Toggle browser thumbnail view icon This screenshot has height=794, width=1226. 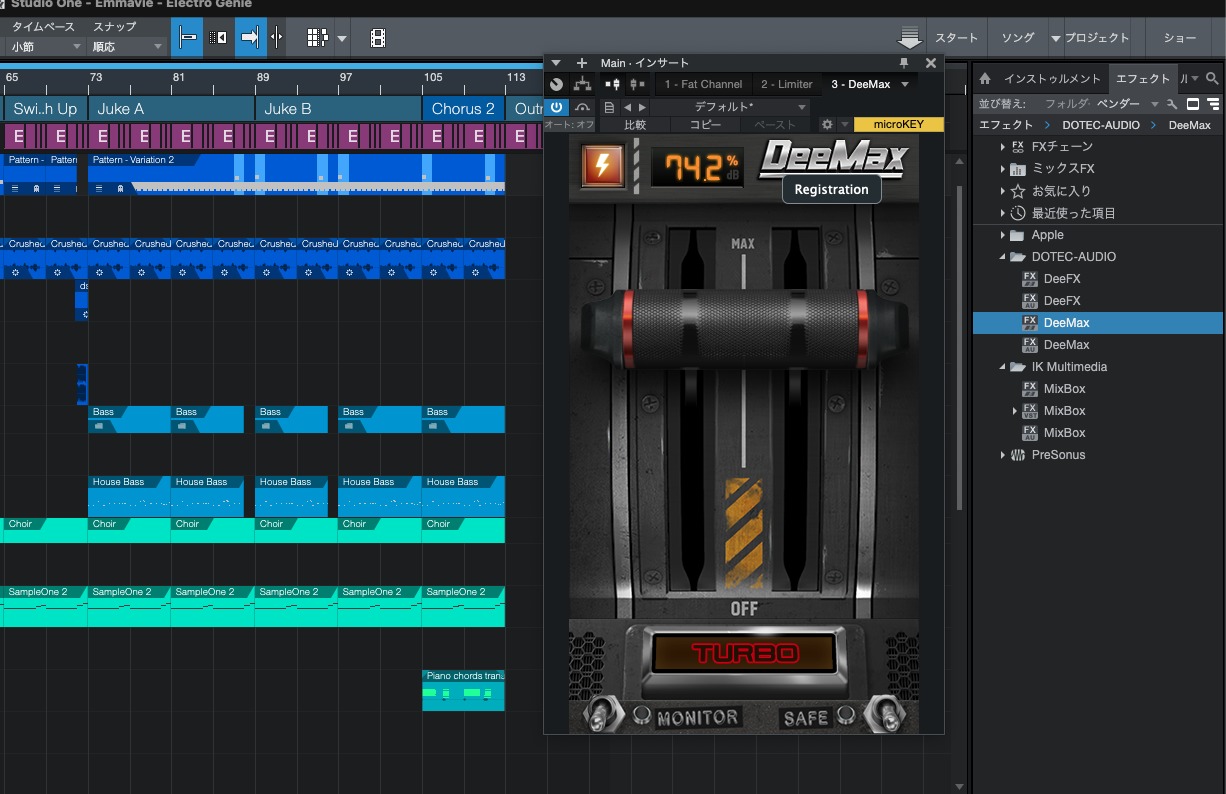[x=1193, y=104]
